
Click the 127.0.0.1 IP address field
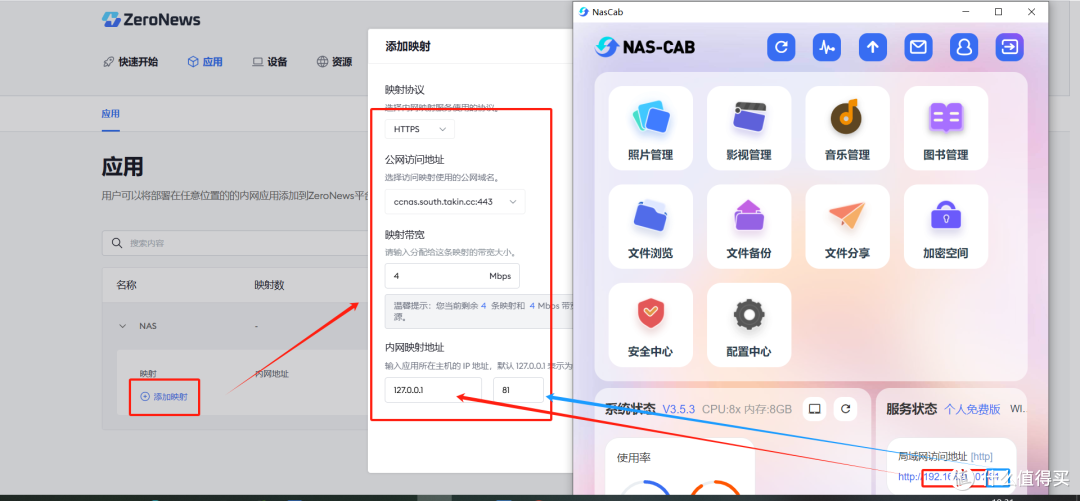tap(433, 390)
